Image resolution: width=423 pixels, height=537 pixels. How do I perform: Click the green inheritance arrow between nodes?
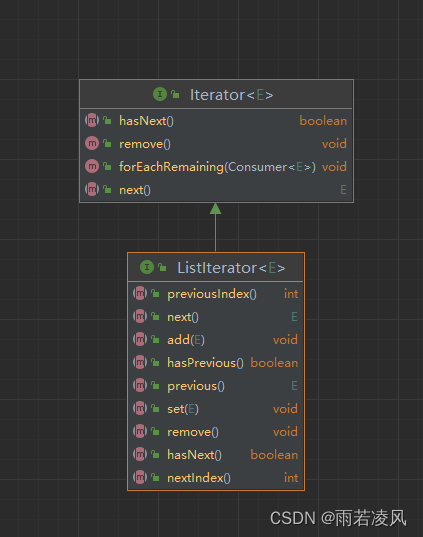click(x=215, y=227)
